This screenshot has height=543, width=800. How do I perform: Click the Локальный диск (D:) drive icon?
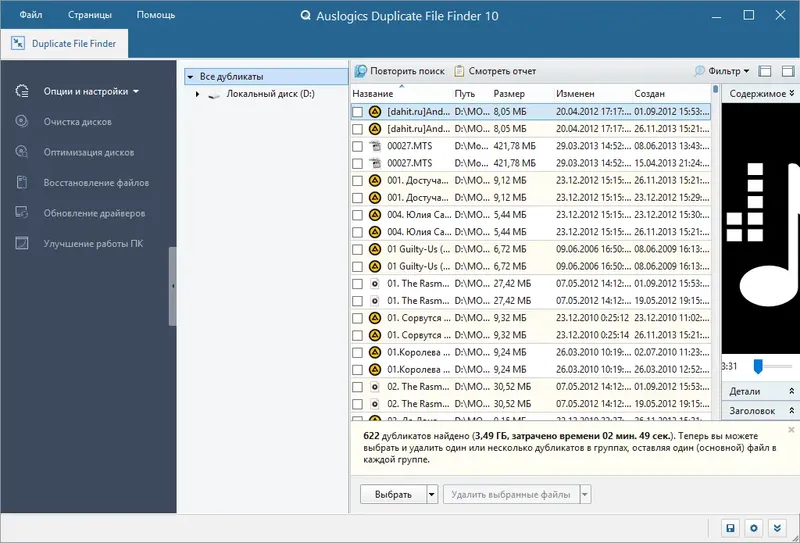[214, 94]
